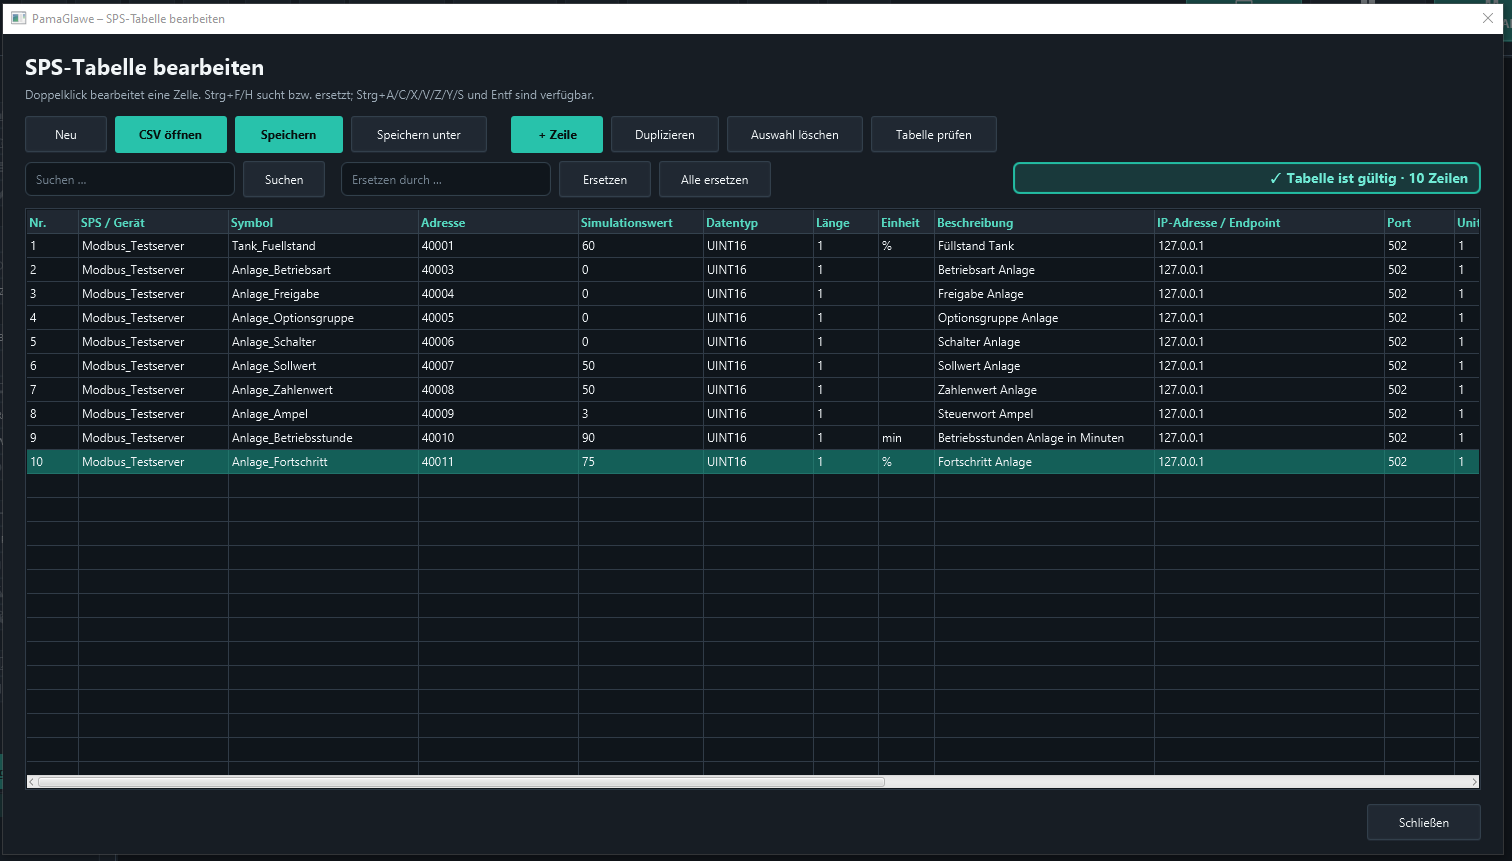The image size is (1512, 861).
Task: Click IP-Adresse / Endpoint column header
Action: (x=1269, y=223)
